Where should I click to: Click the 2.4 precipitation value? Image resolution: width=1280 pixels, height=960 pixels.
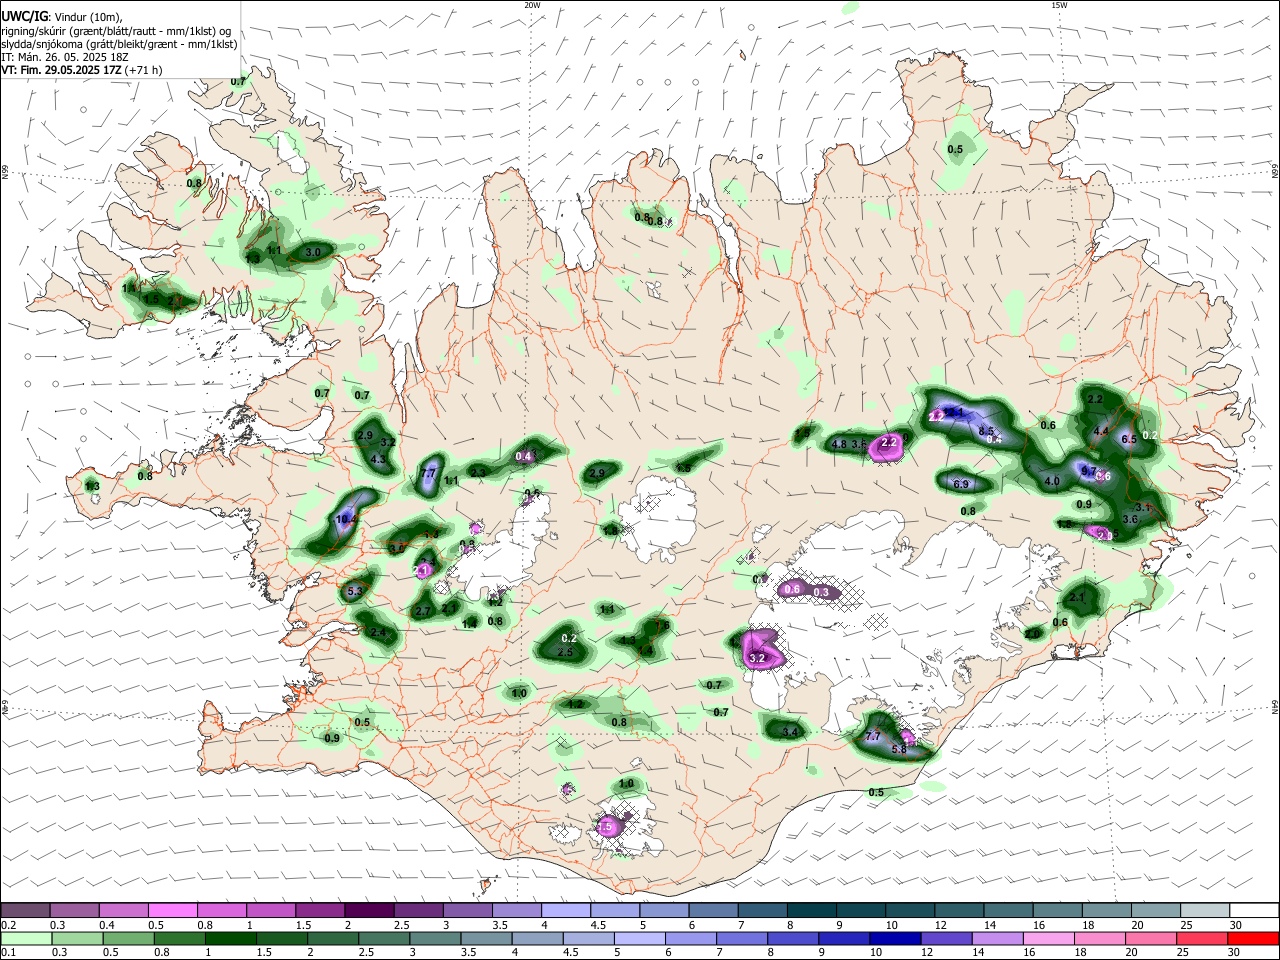tap(378, 632)
